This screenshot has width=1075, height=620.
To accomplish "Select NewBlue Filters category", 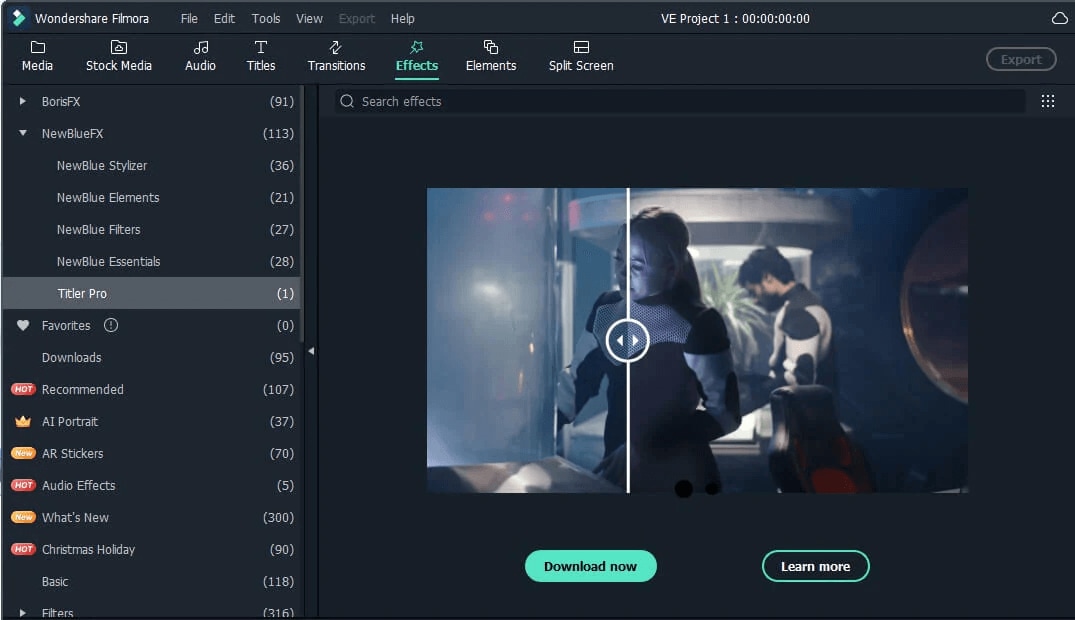I will click(151, 229).
